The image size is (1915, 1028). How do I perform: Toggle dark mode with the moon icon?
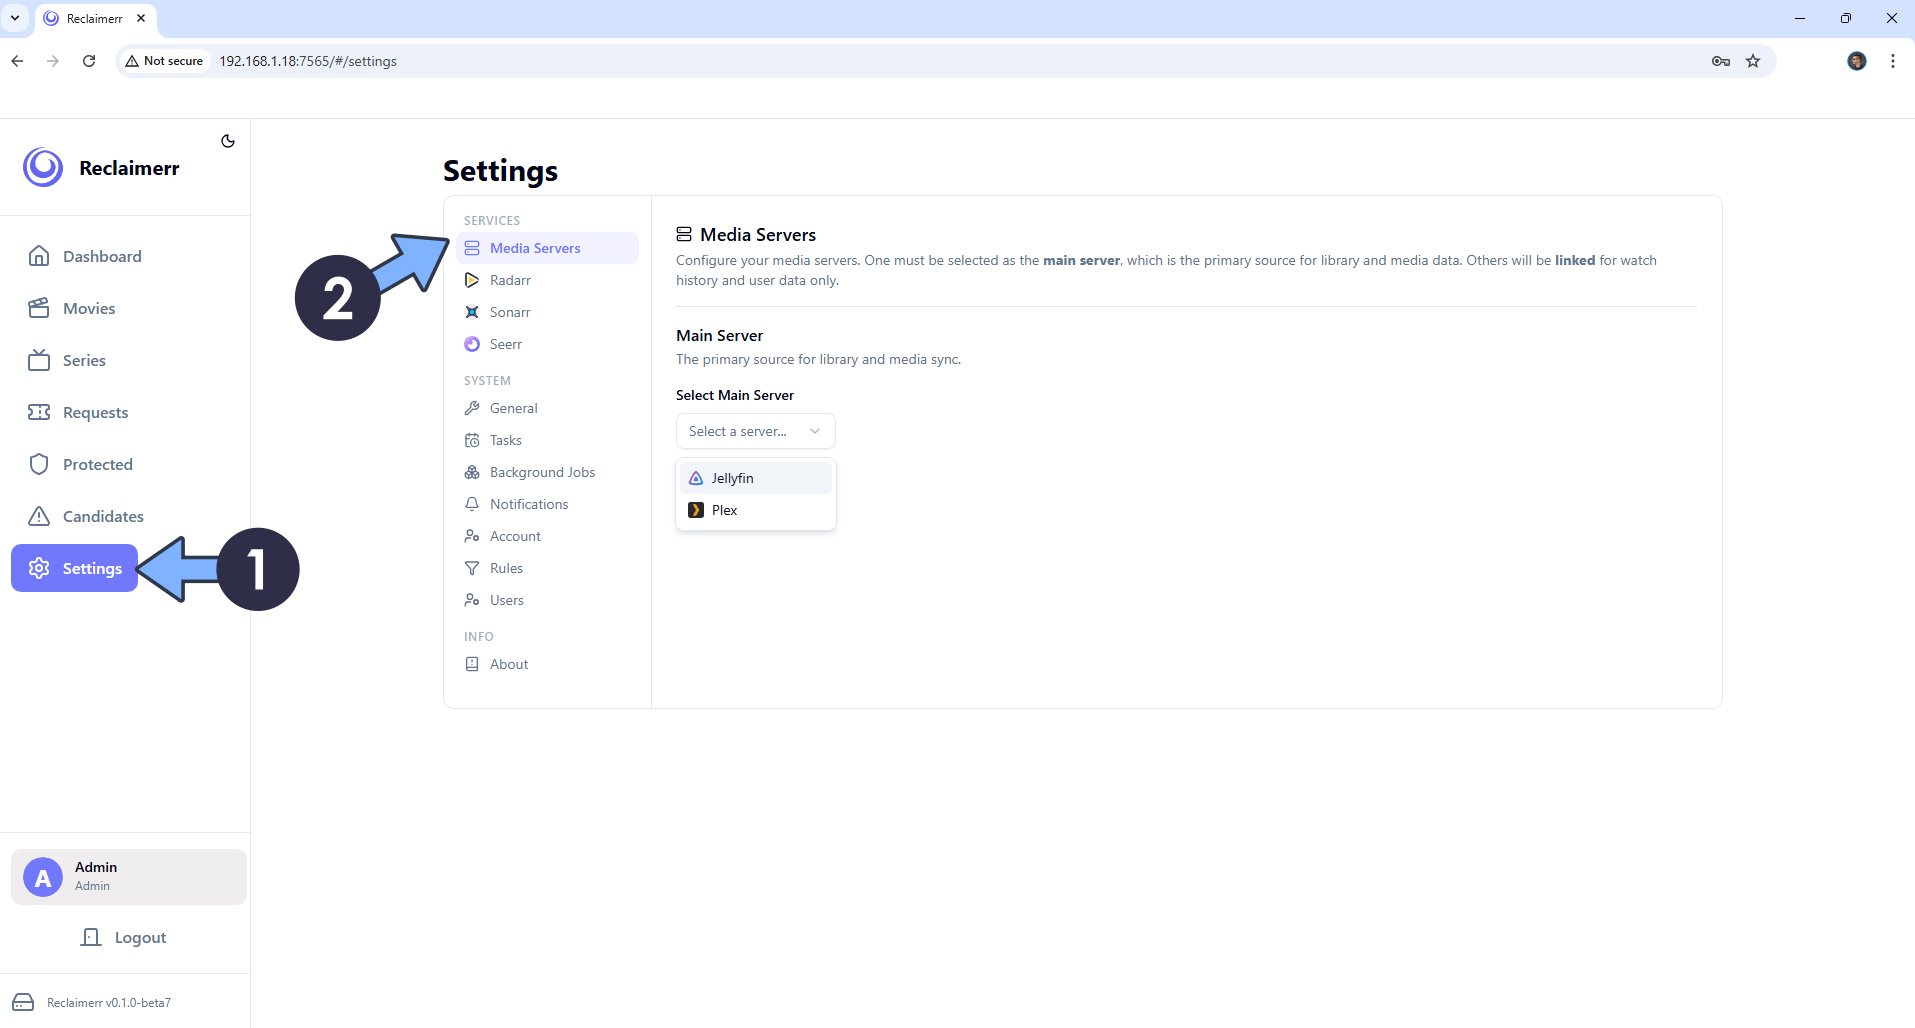pyautogui.click(x=227, y=141)
